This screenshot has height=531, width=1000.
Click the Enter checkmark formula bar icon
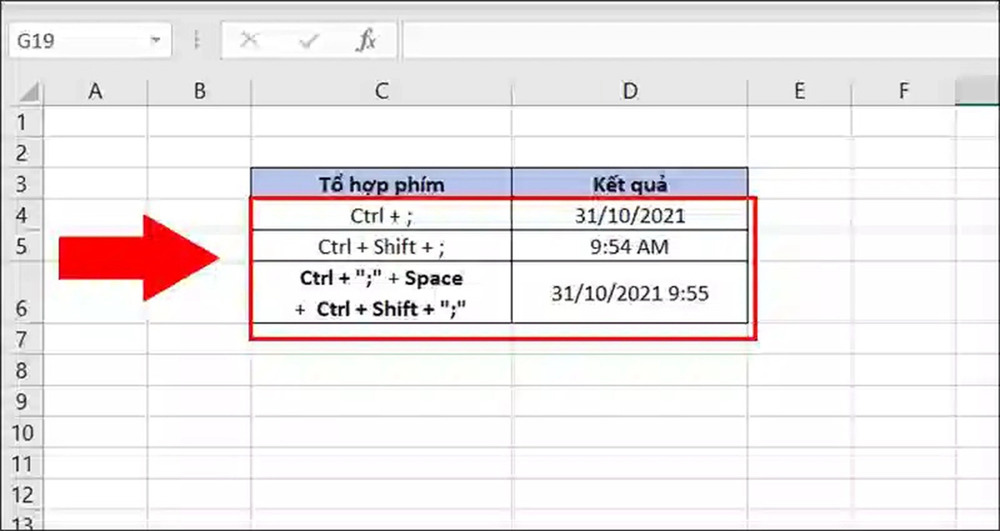[x=309, y=41]
